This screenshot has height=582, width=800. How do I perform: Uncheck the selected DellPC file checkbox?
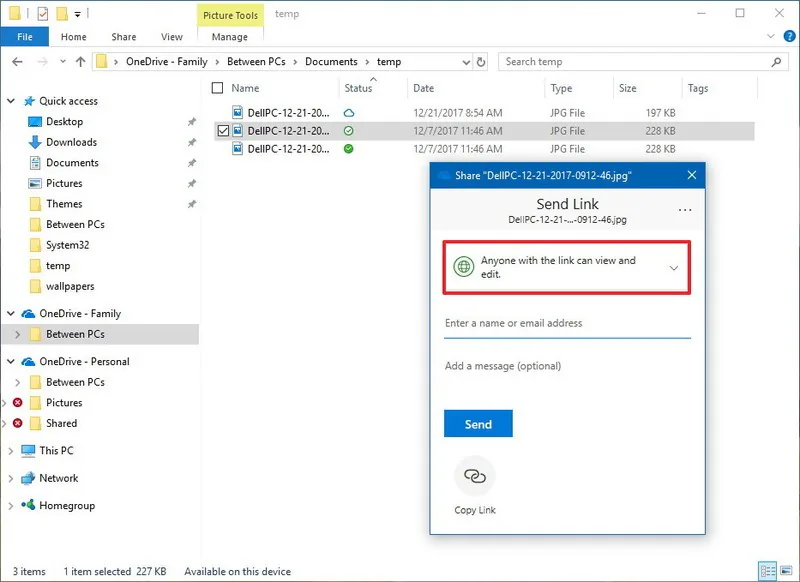223,131
